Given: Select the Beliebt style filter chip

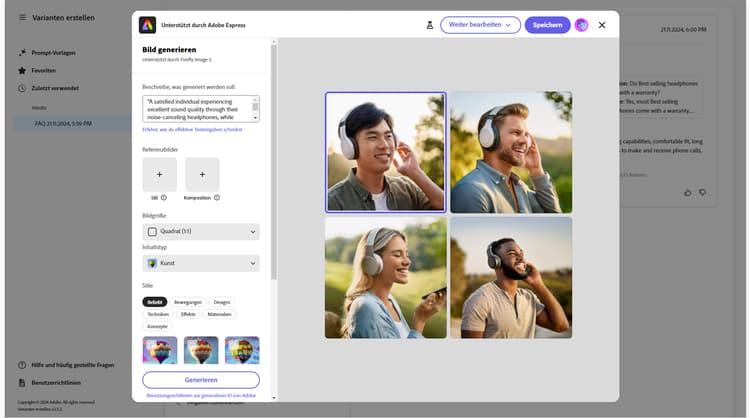Looking at the screenshot, I should (154, 301).
